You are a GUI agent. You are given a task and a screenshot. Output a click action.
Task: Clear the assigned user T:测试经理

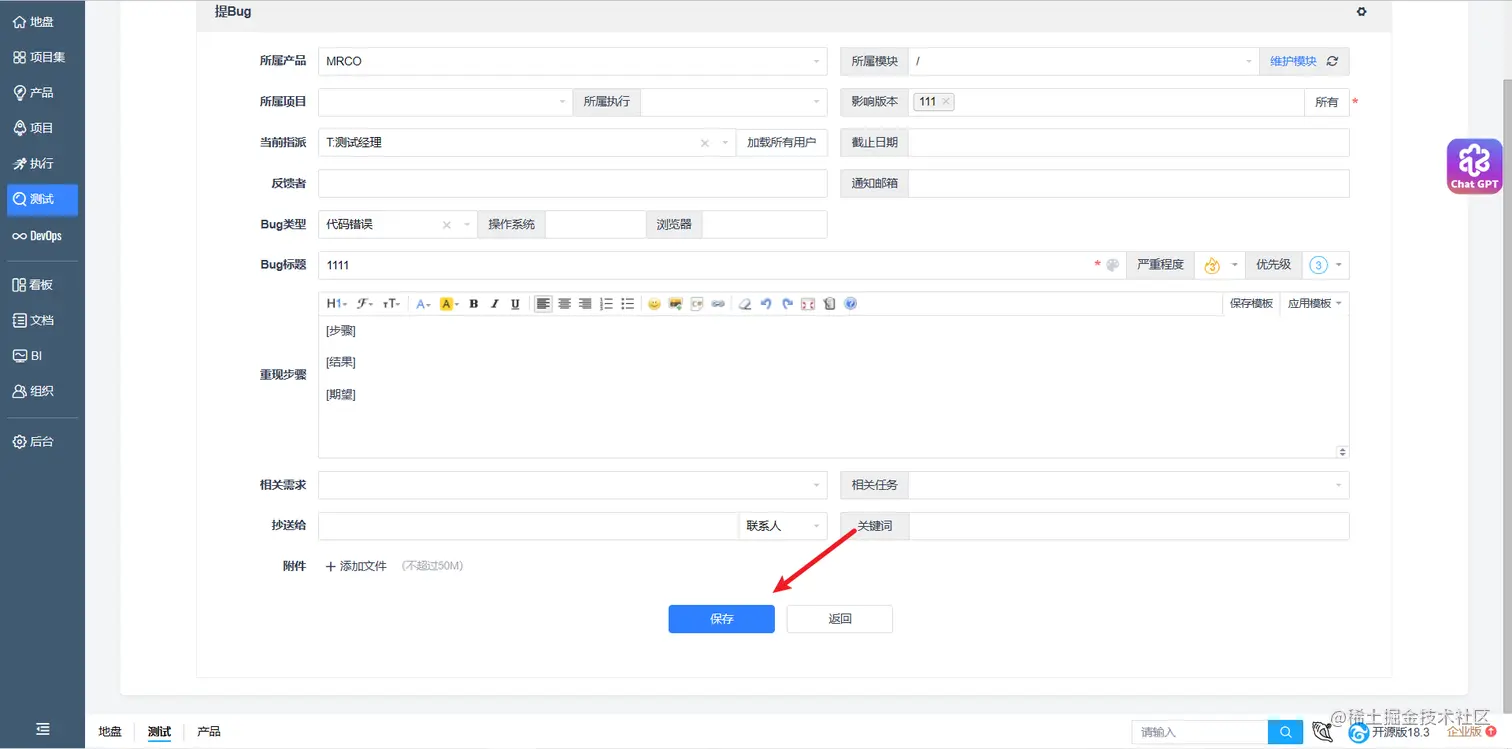coord(704,143)
